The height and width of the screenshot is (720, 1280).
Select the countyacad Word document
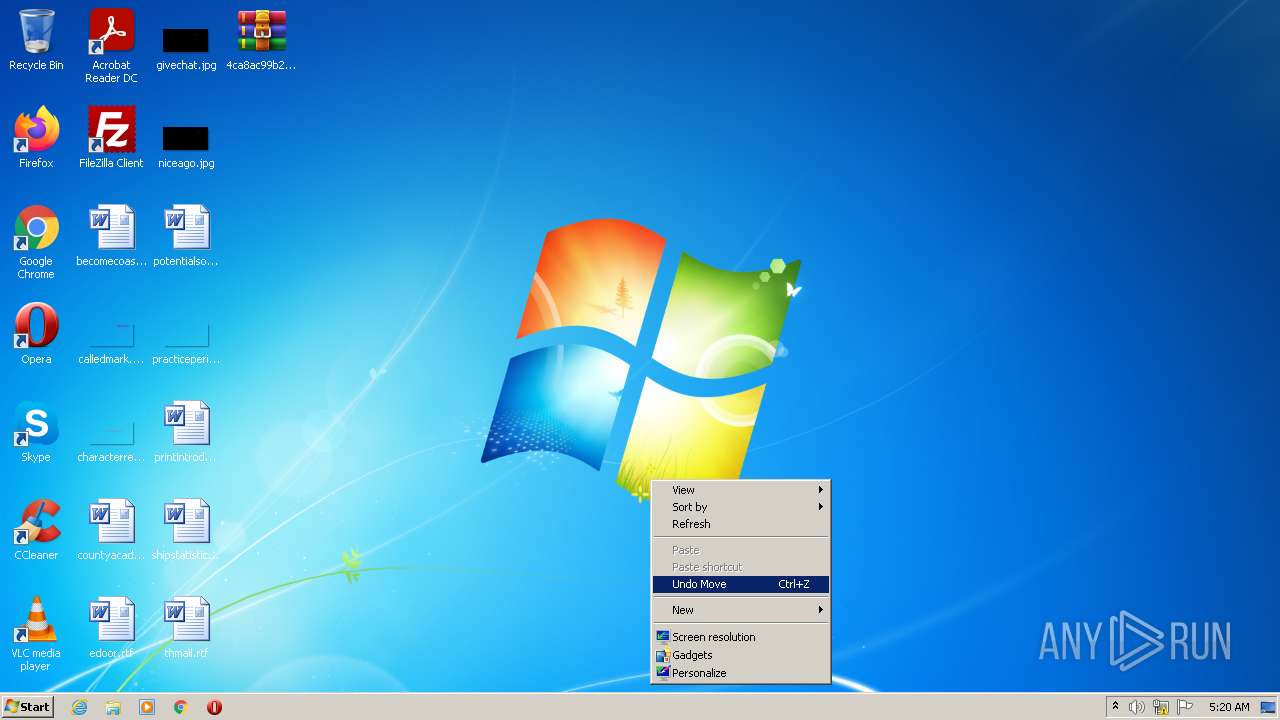111,530
